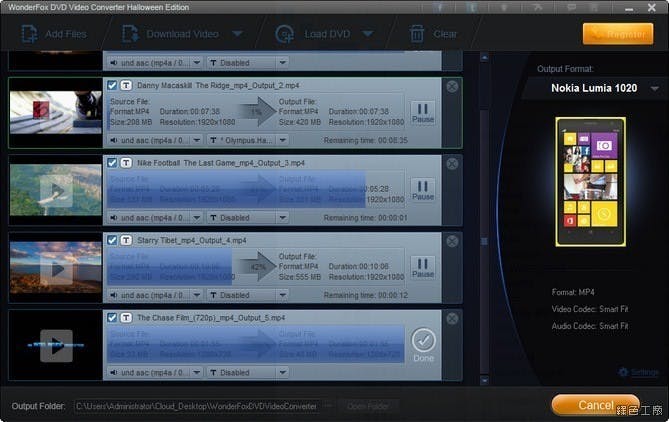Click the file list scrollbar thumb
669x422 pixels.
click(484, 242)
